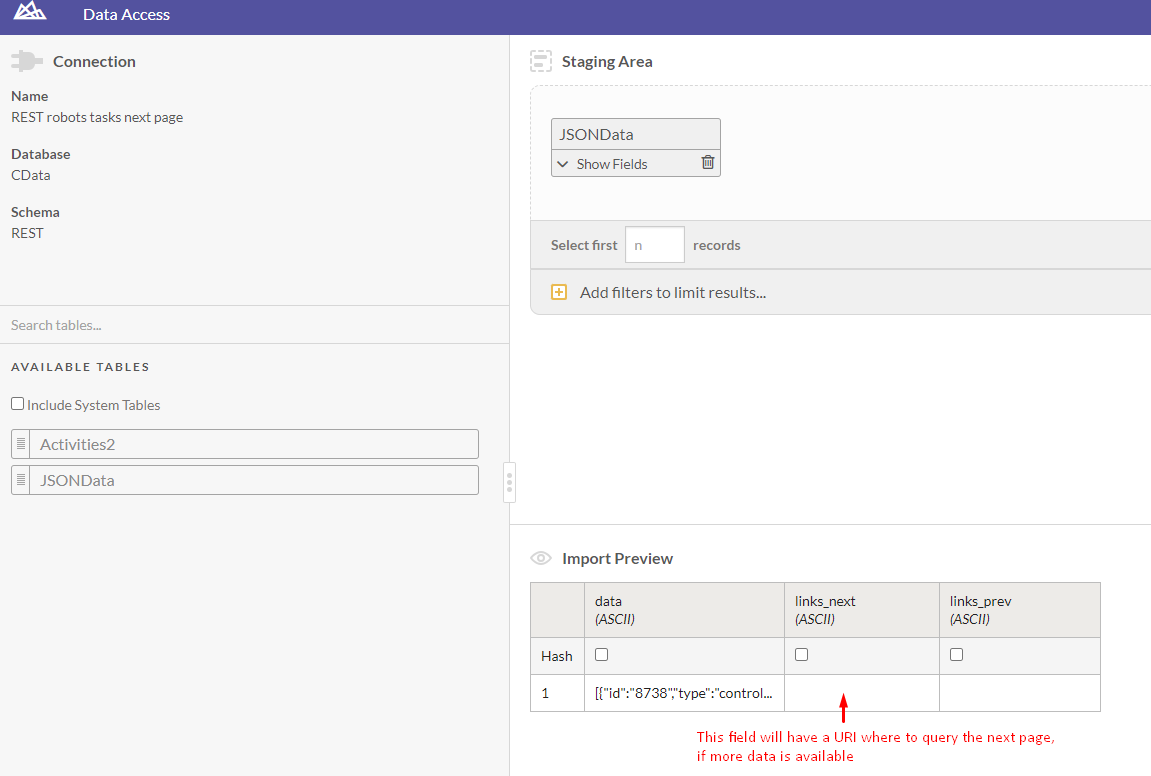The image size is (1151, 776).
Task: Click the Import Preview eye icon
Action: click(x=541, y=558)
